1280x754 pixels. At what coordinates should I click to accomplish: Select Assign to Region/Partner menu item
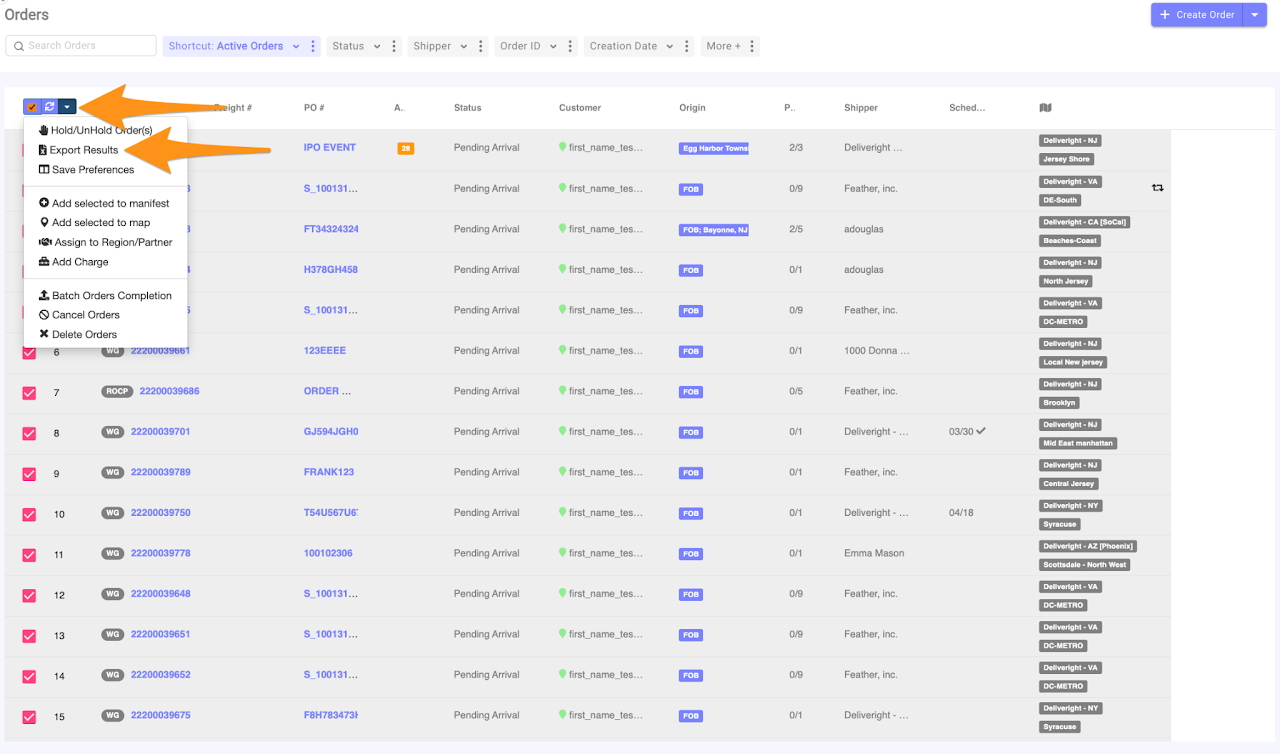tap(105, 242)
